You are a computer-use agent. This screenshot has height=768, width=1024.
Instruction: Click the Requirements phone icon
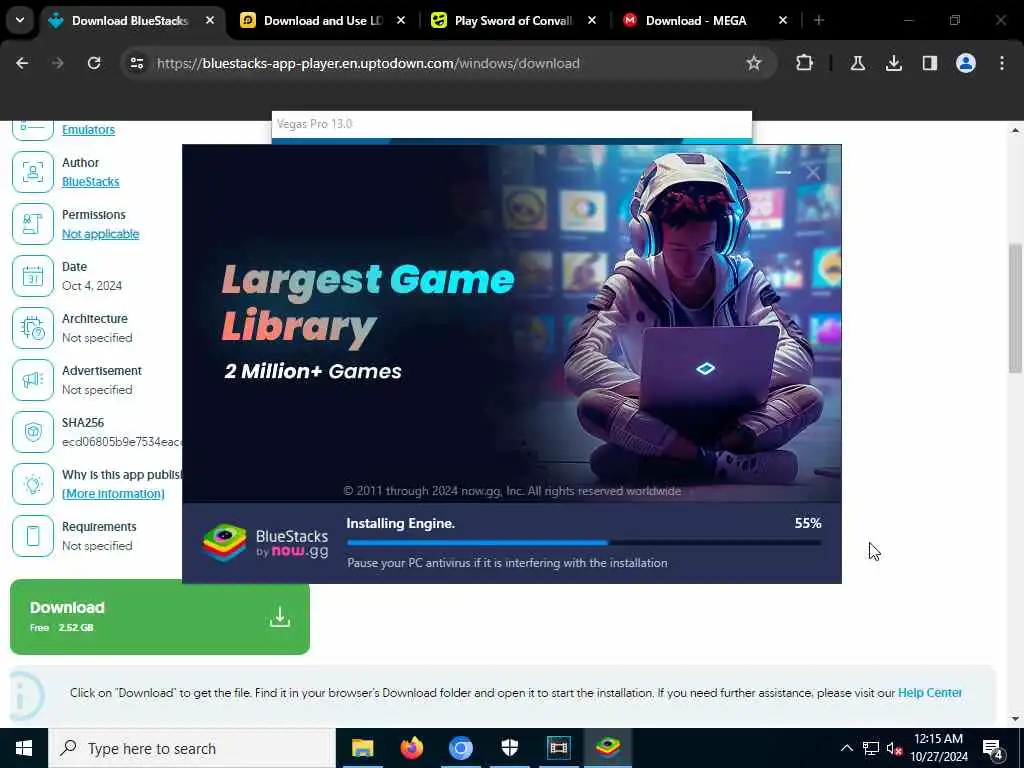(33, 536)
